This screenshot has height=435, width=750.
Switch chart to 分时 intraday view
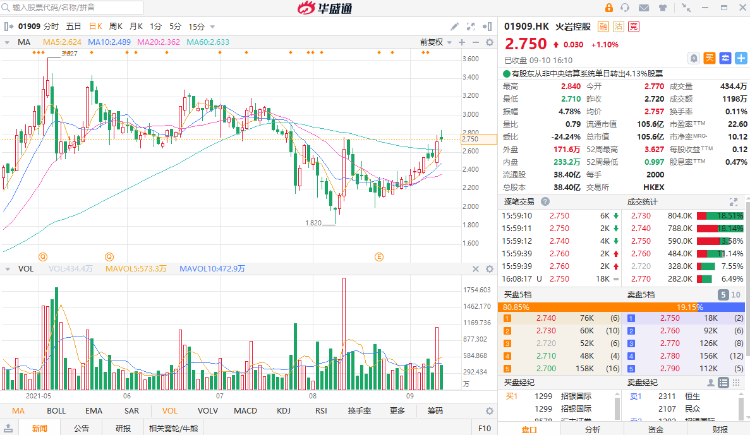pos(51,27)
